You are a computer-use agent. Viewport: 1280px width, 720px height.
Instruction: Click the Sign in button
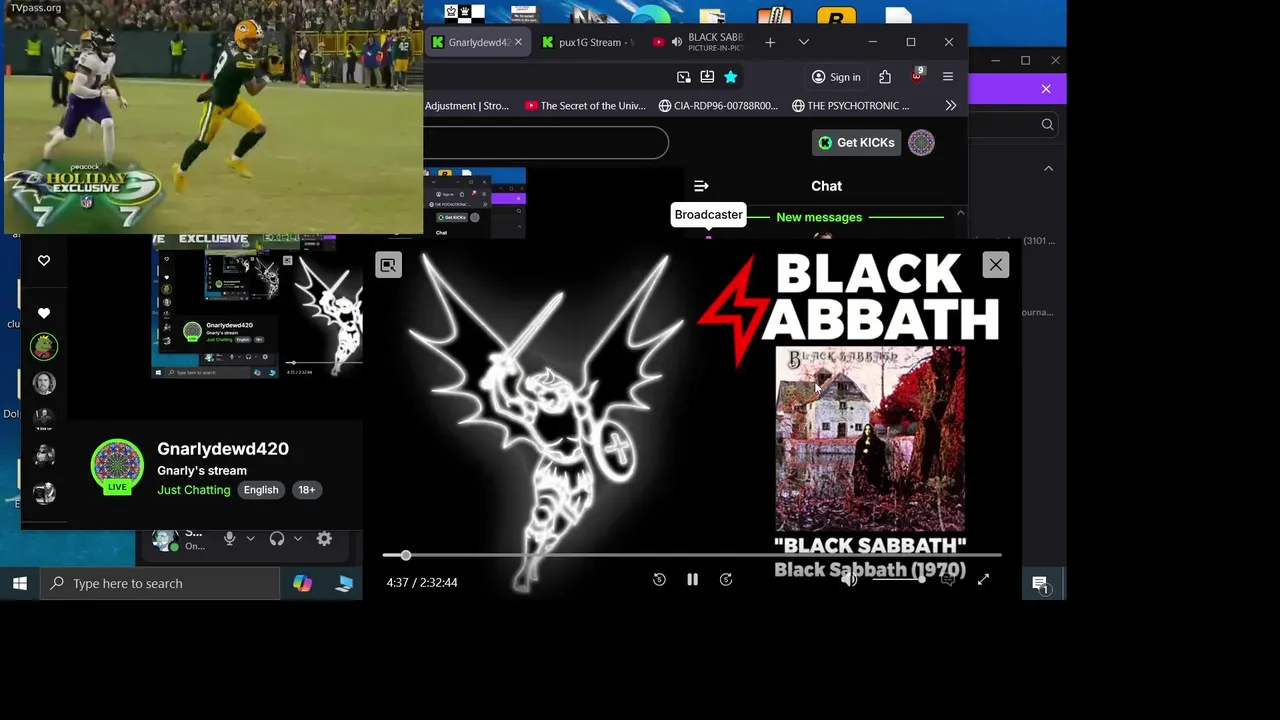(836, 77)
